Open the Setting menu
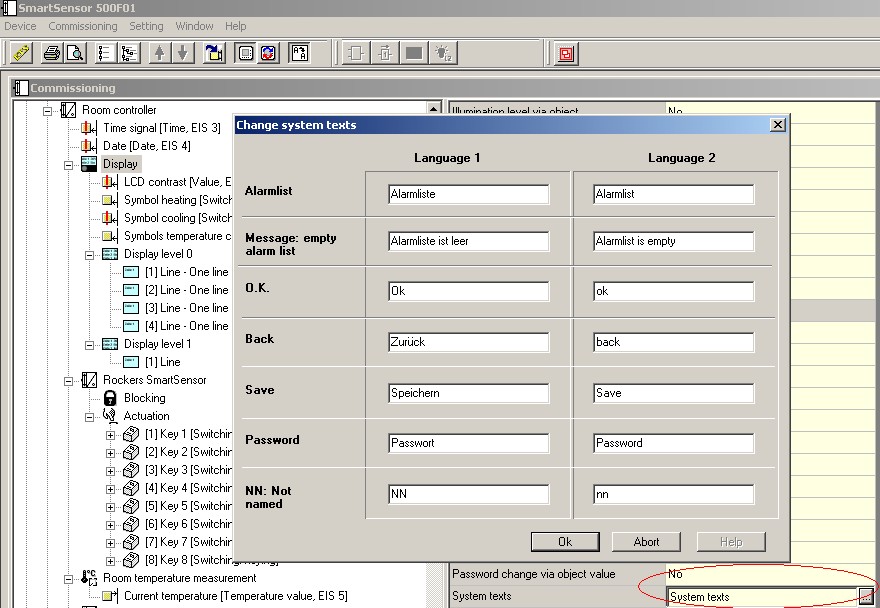The image size is (880, 608). [x=146, y=26]
